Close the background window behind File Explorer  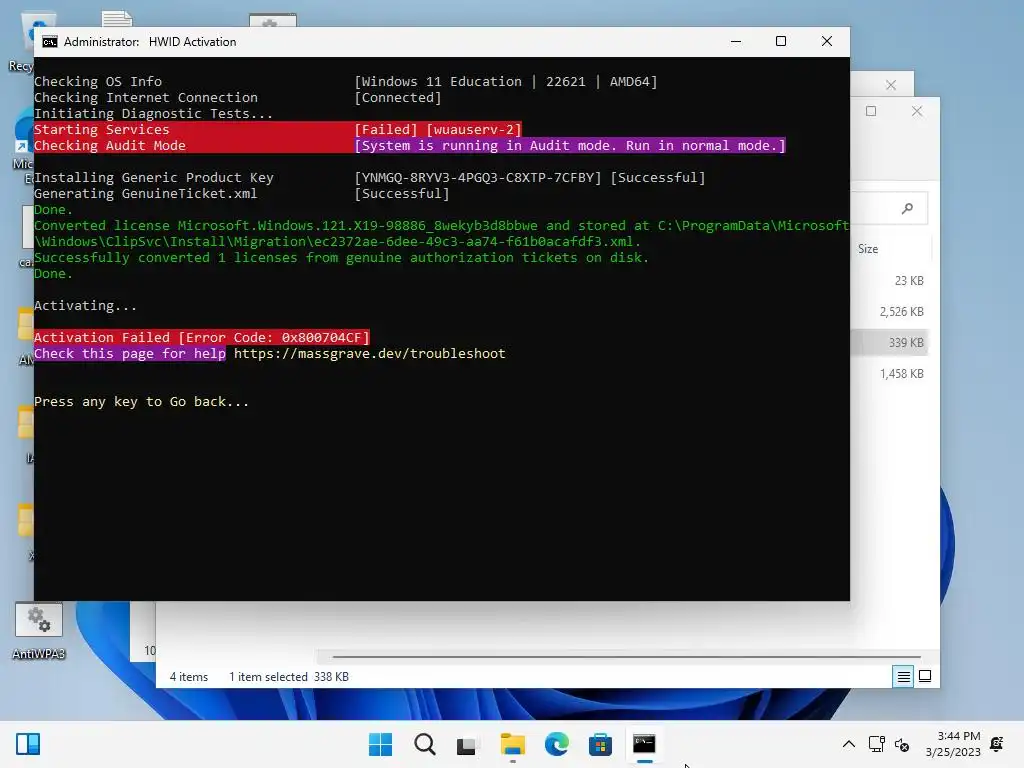pos(891,85)
